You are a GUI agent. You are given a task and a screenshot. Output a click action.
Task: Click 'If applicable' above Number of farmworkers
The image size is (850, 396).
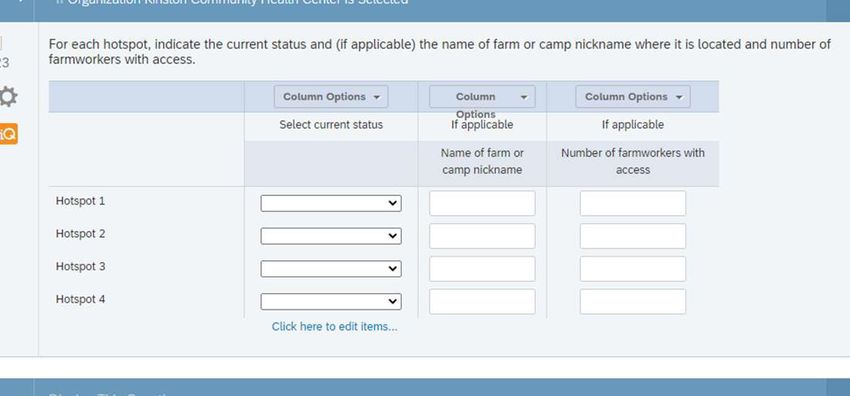coord(633,125)
